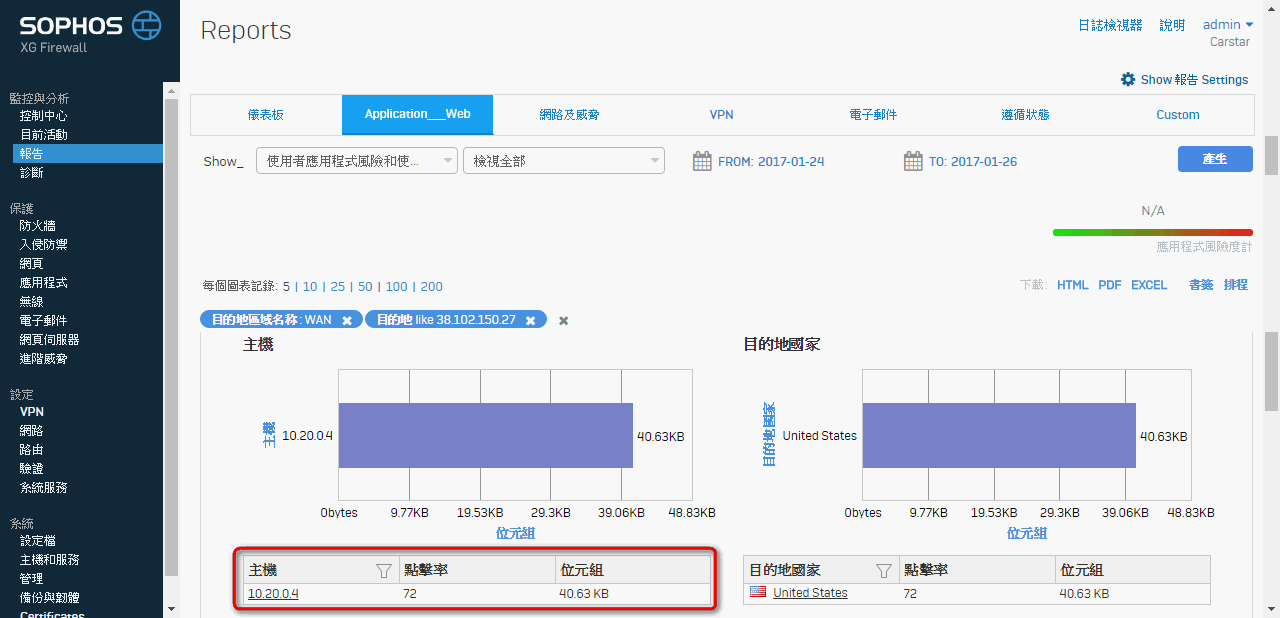Switch to the 網路及威脅 tab
Image resolution: width=1280 pixels, height=618 pixels.
569,115
